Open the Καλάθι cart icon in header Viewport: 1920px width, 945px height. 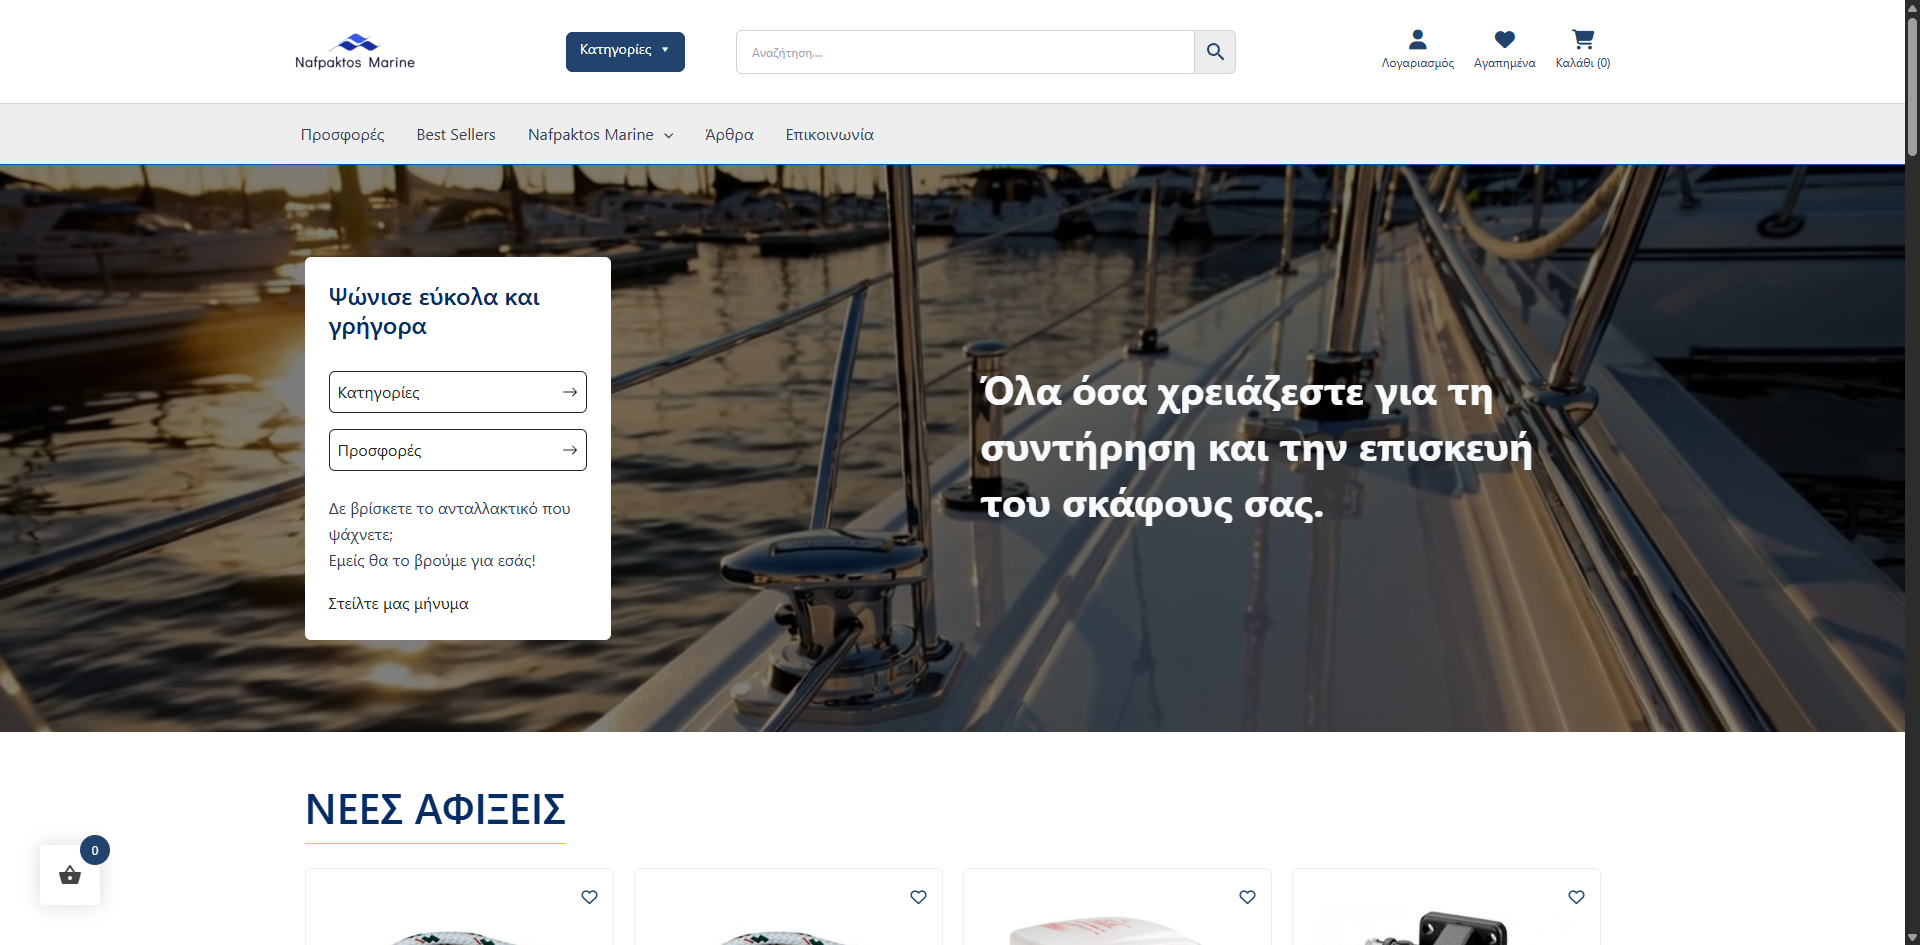pos(1582,40)
